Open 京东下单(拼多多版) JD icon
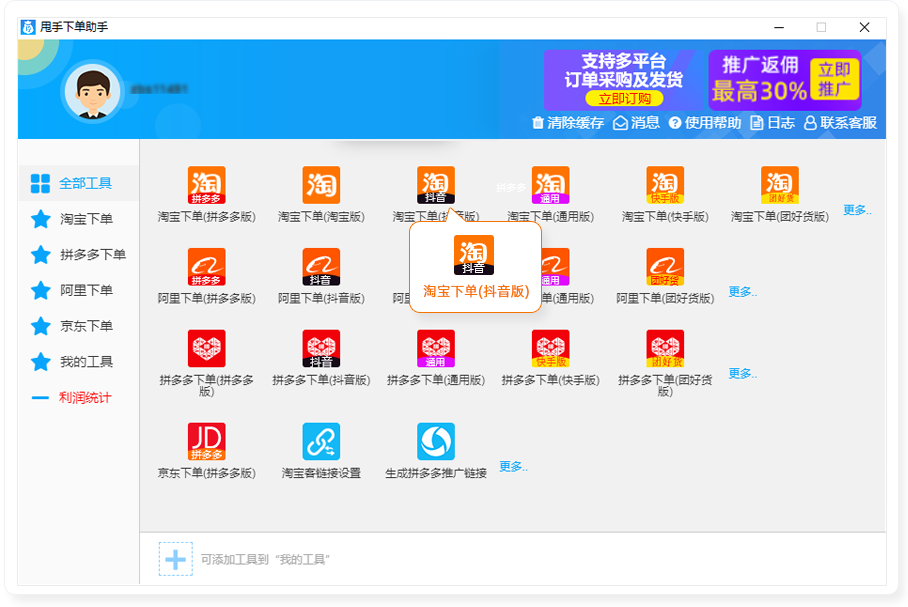The height and width of the screenshot is (607, 908). [206, 441]
